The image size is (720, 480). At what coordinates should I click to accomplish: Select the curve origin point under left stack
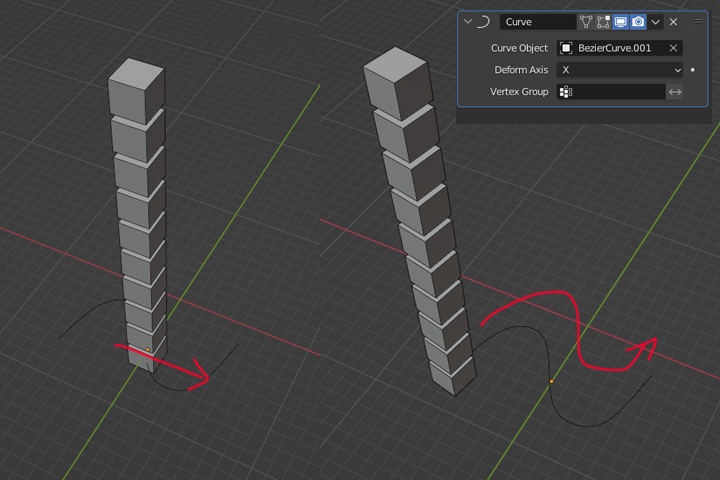point(147,350)
